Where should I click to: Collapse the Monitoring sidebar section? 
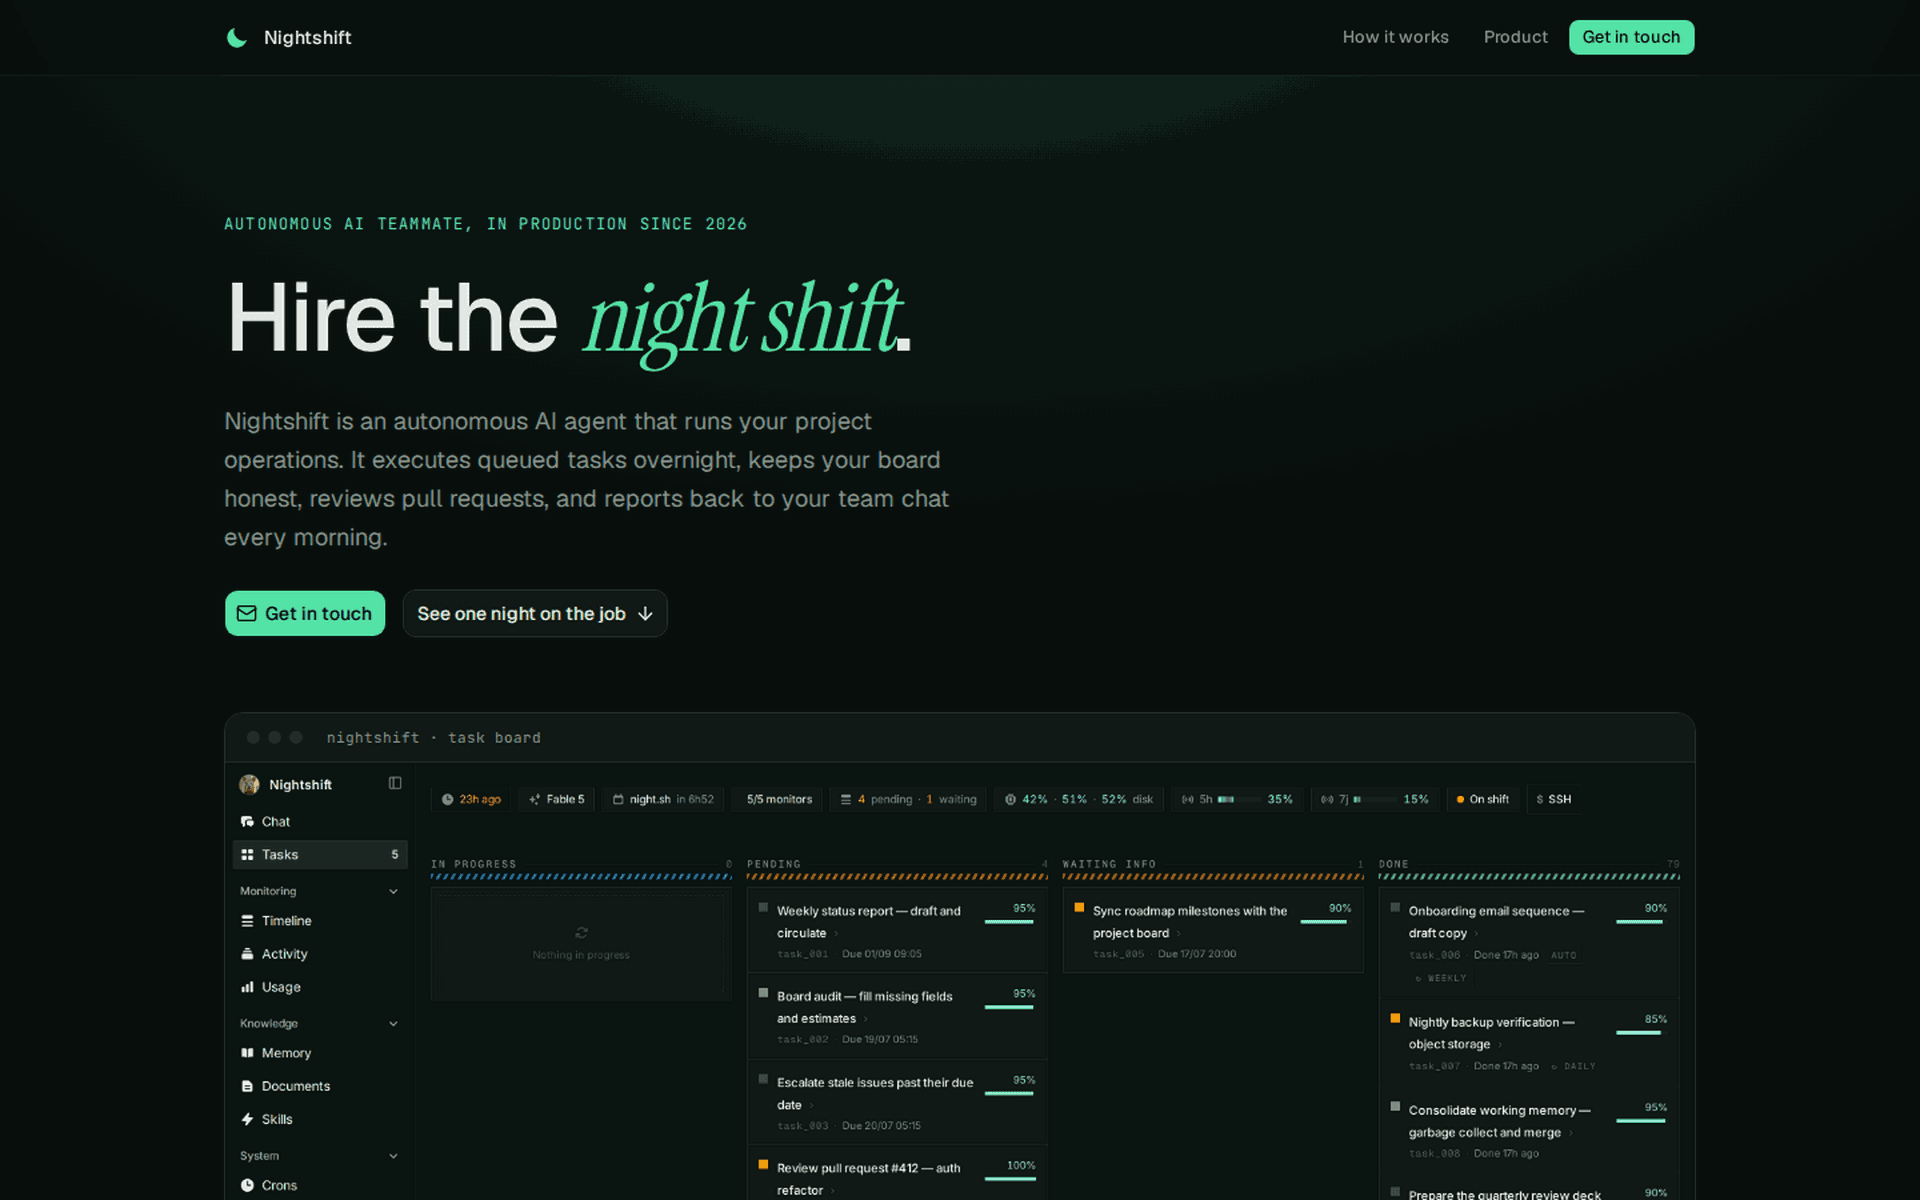[x=393, y=891]
